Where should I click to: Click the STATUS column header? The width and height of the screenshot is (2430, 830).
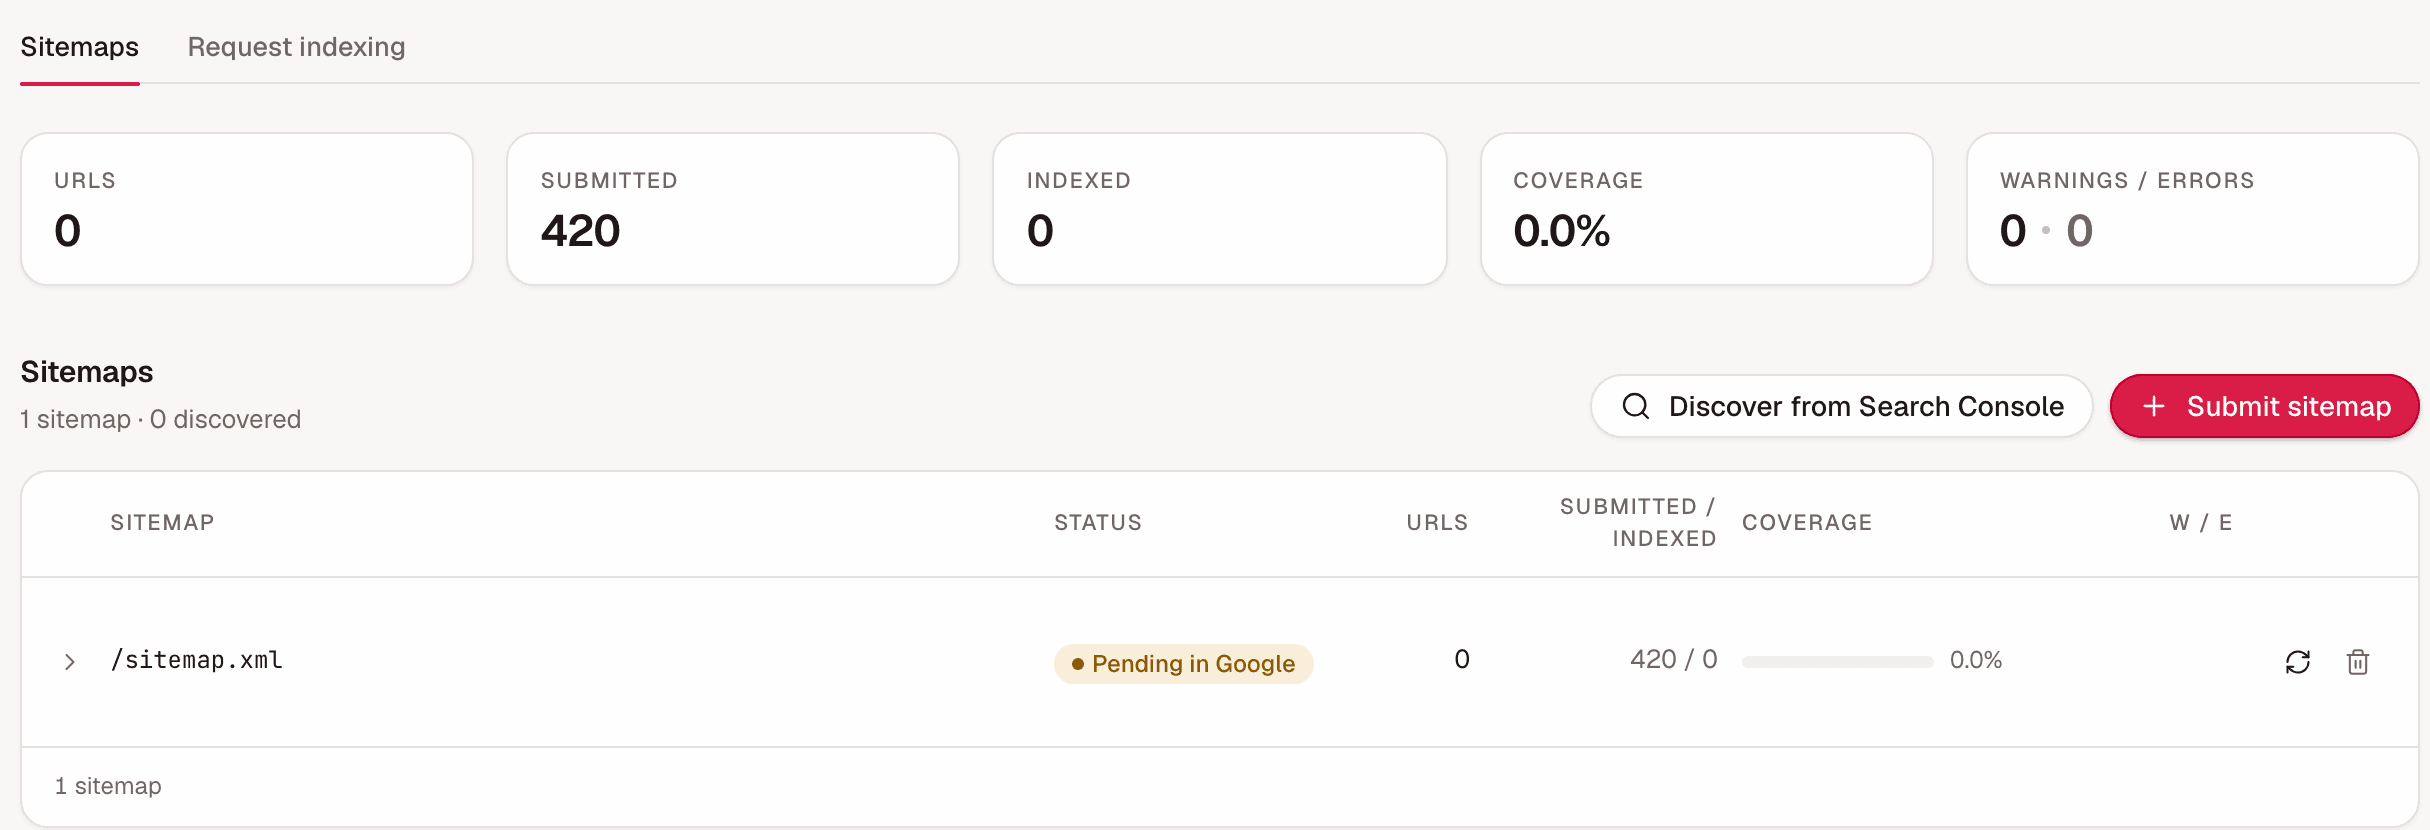pyautogui.click(x=1098, y=522)
